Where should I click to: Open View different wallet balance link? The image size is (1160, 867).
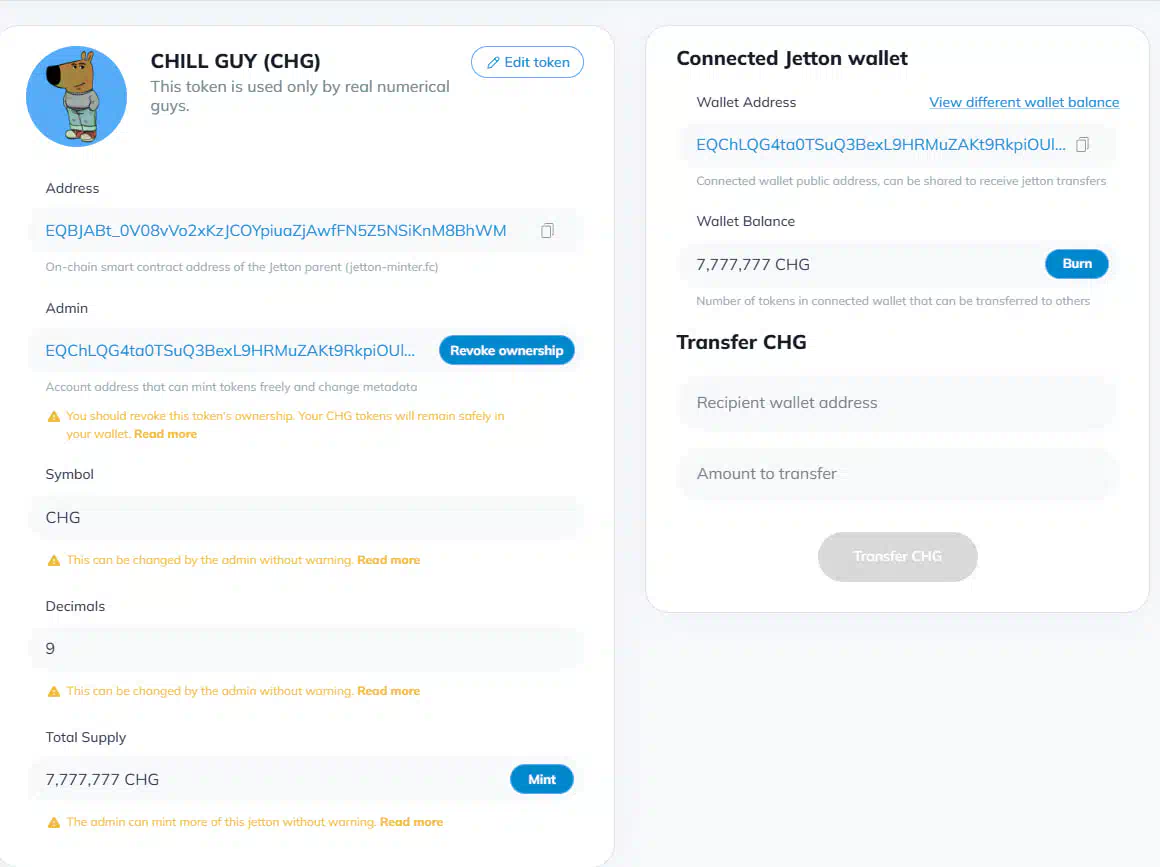(x=1024, y=102)
